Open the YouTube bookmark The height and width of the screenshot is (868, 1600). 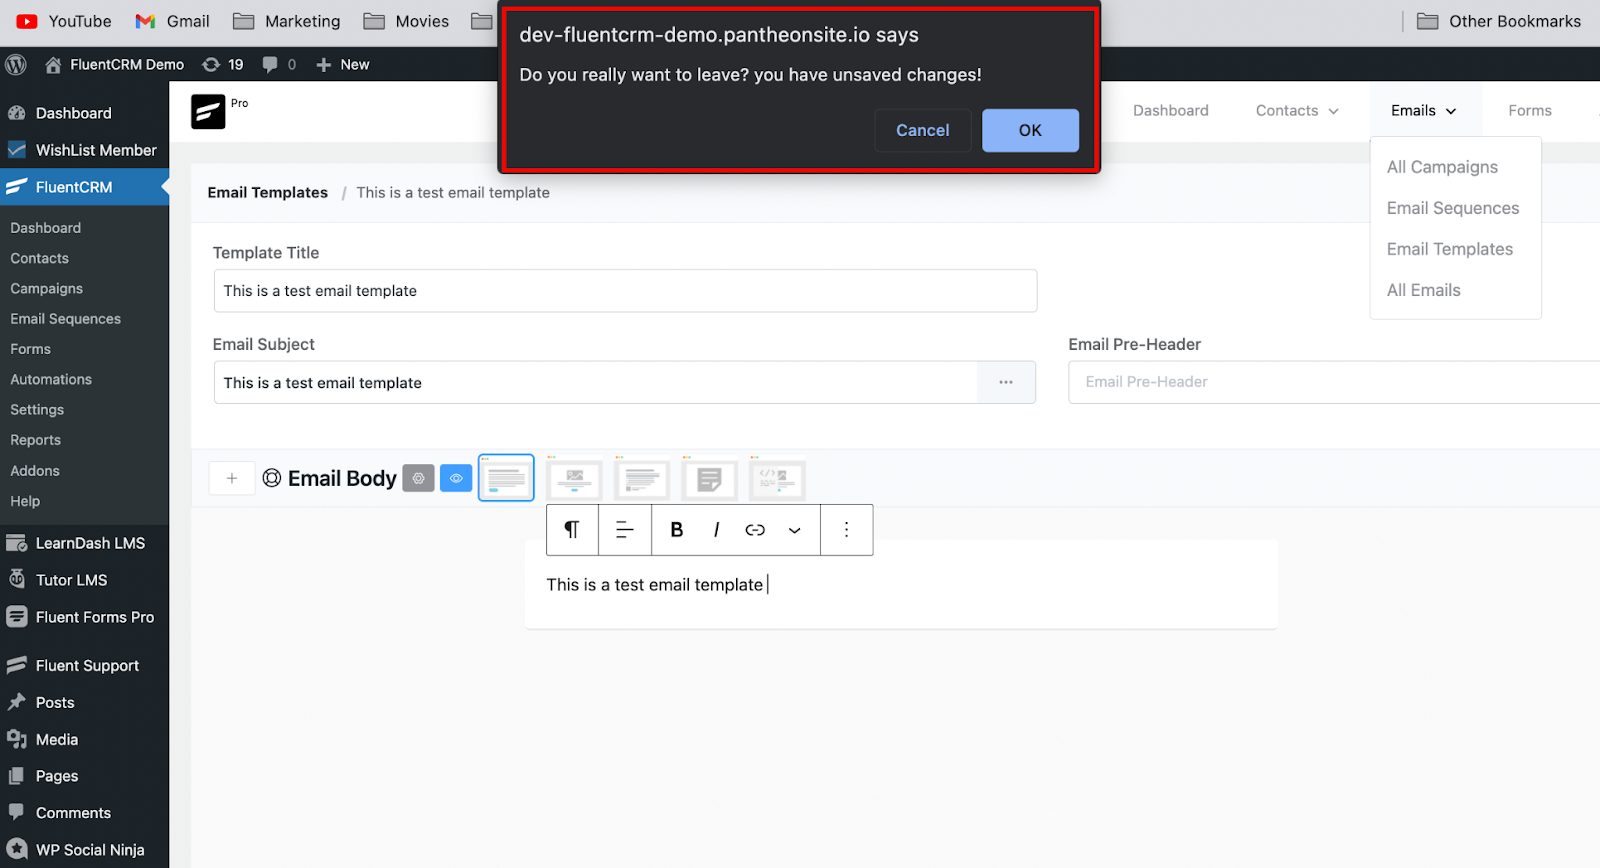pyautogui.click(x=64, y=21)
